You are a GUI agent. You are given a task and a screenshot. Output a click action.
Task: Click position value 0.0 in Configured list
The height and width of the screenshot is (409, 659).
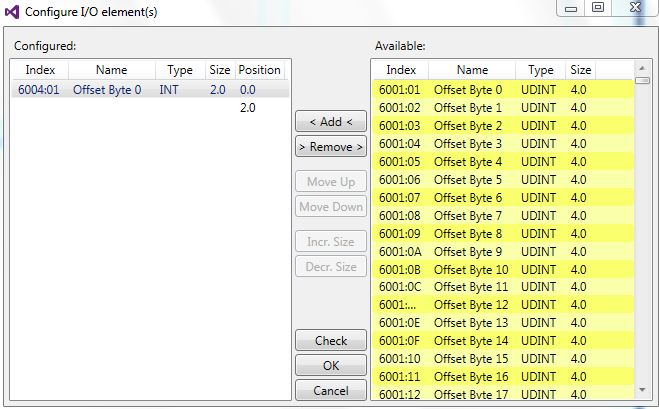click(x=248, y=90)
